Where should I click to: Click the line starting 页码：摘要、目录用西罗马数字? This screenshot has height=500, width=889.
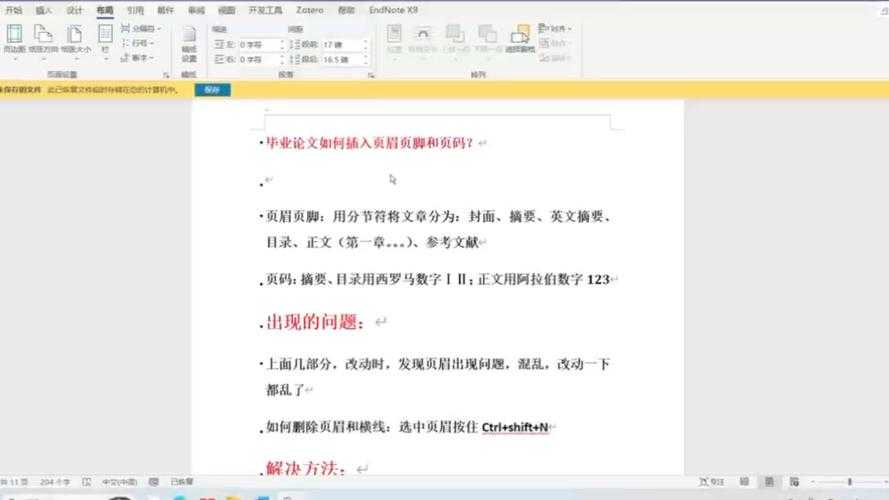438,279
